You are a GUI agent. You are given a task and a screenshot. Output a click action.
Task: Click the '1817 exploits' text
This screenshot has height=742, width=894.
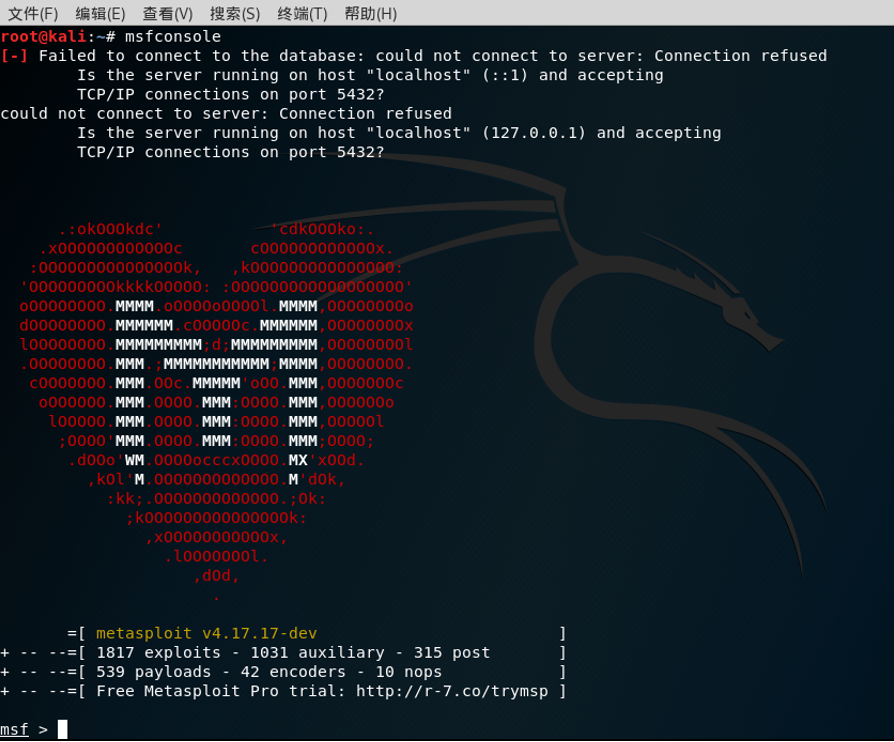pos(159,652)
